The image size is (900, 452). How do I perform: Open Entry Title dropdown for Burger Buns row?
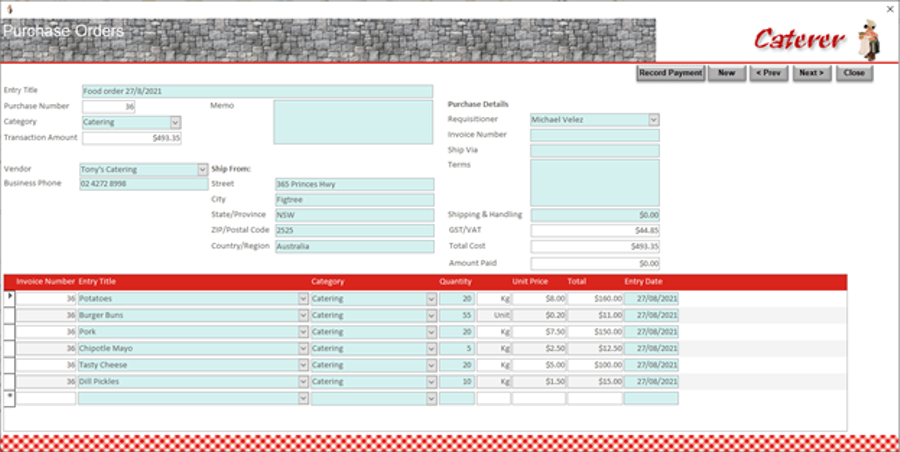[x=304, y=315]
